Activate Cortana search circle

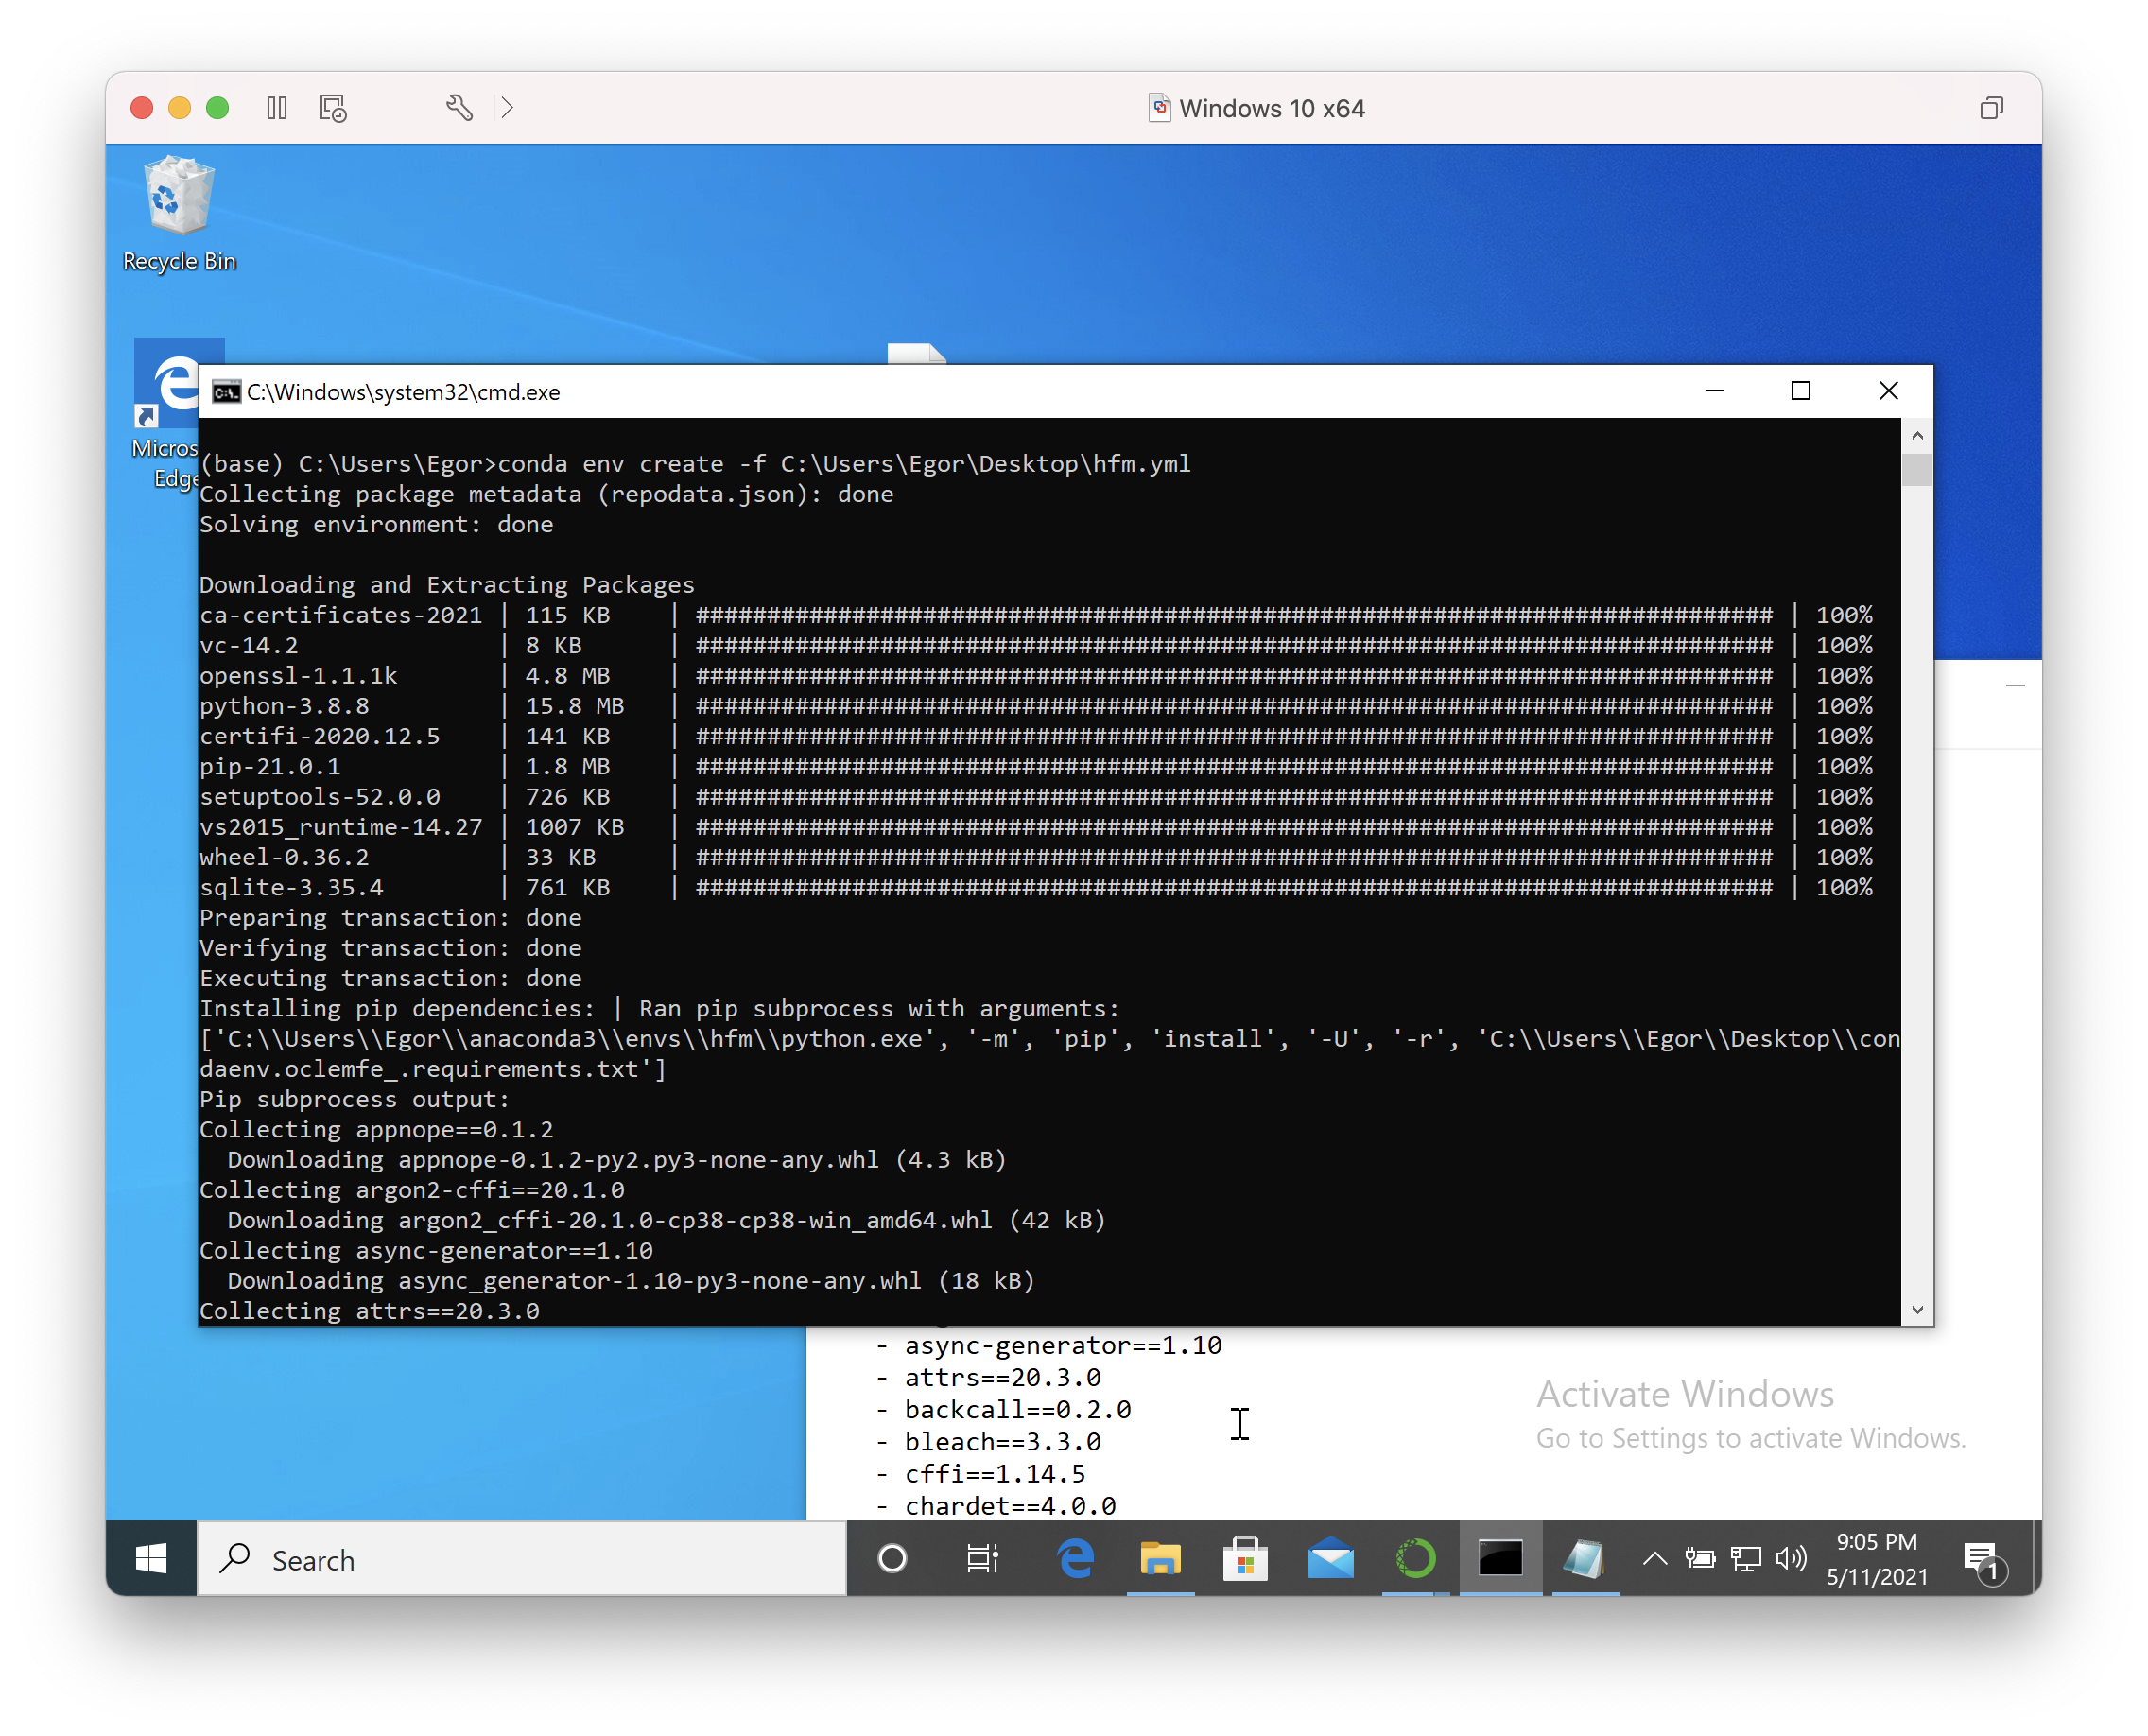[x=893, y=1559]
